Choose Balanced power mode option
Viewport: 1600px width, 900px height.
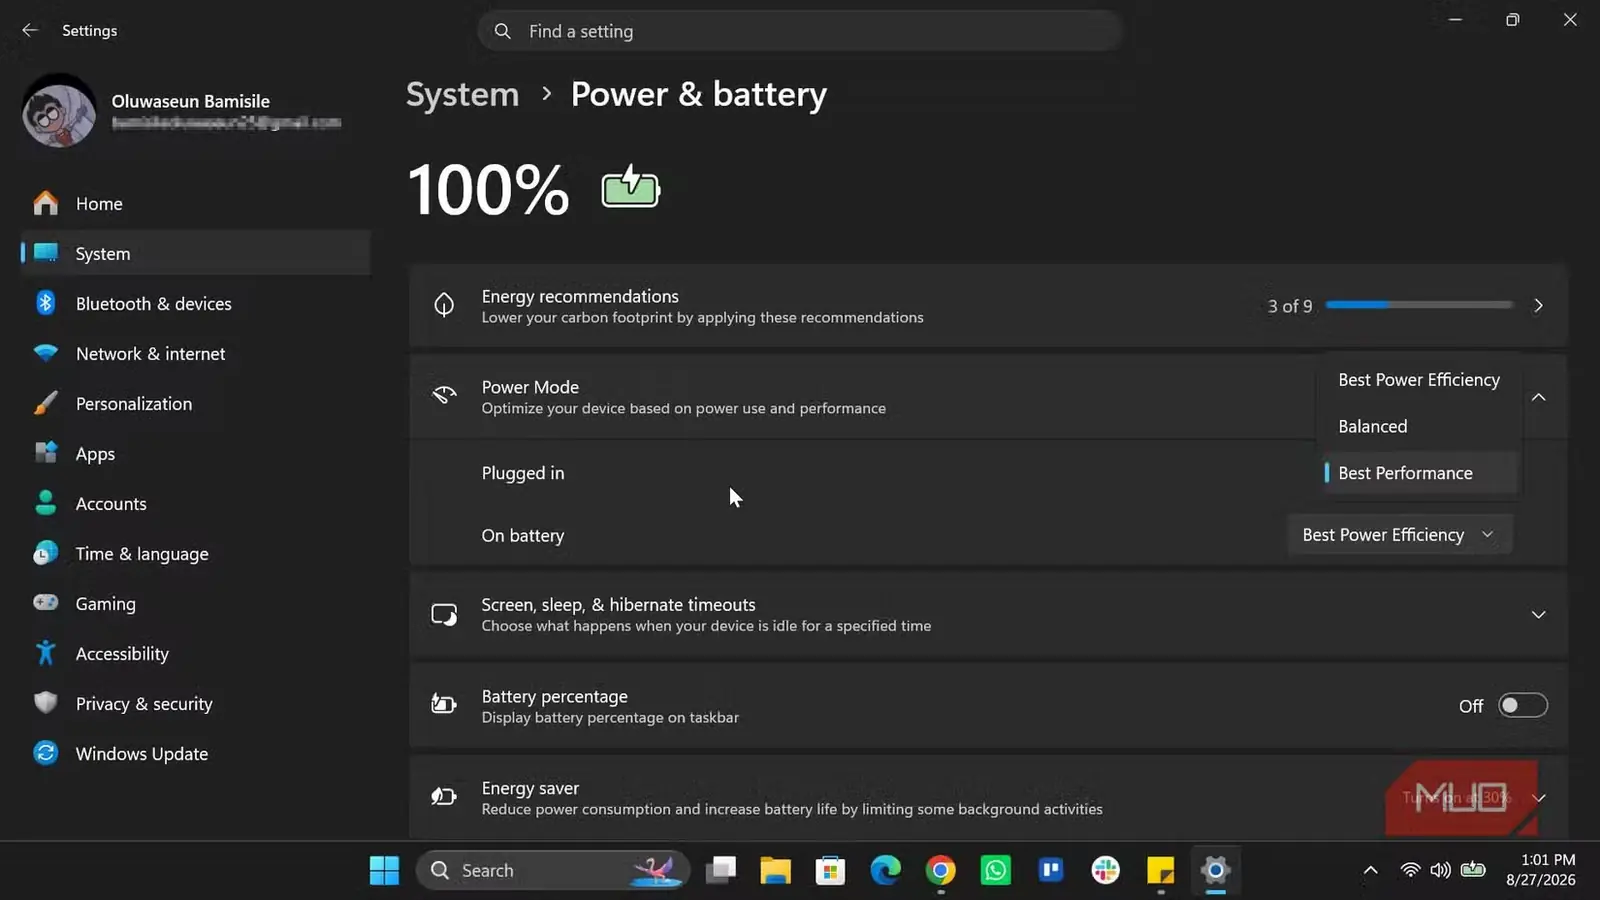[1419, 427]
